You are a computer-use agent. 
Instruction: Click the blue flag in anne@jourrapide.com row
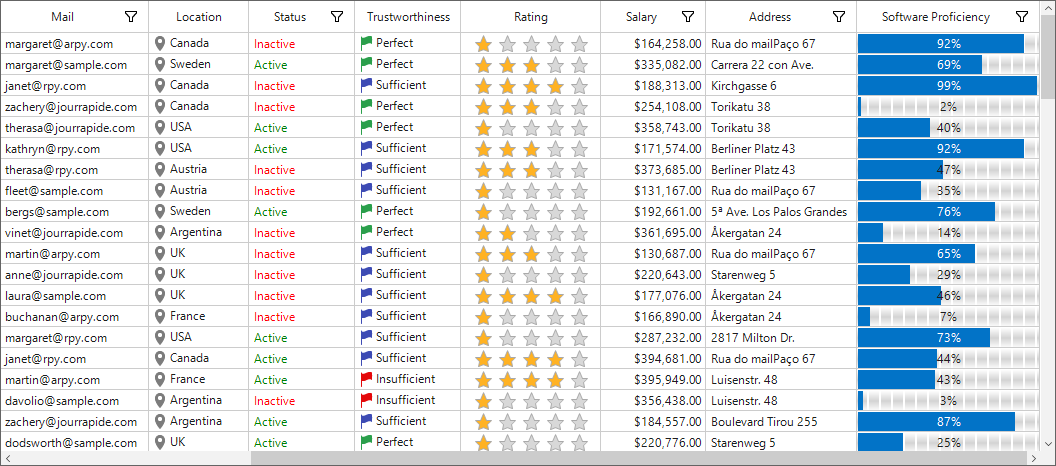[x=366, y=274]
